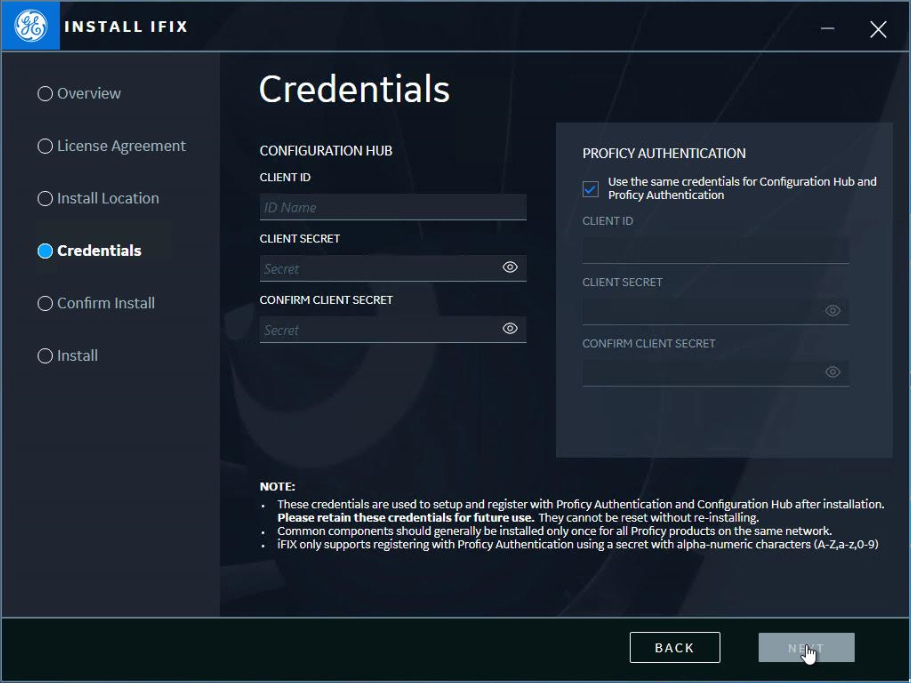911x683 pixels.
Task: Click 'Please retain these credentials for future use.'
Action: (406, 517)
